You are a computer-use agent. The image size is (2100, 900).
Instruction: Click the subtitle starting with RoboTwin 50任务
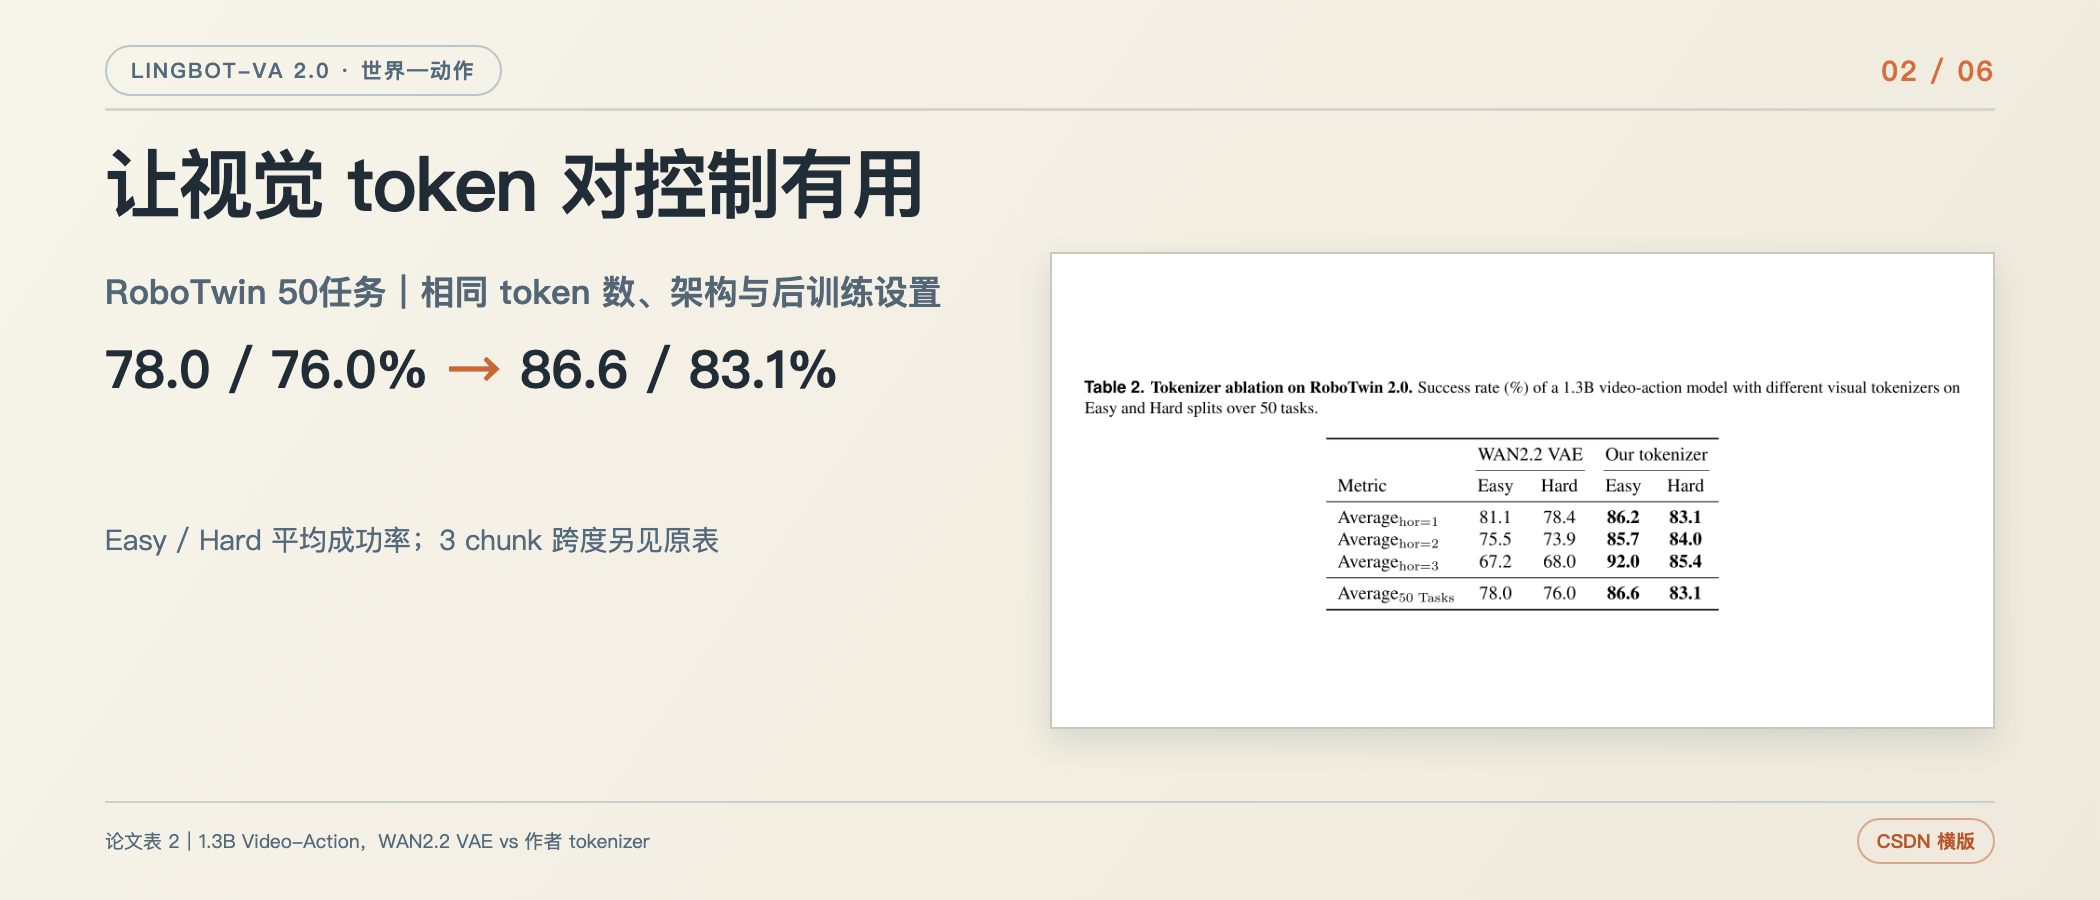[523, 293]
